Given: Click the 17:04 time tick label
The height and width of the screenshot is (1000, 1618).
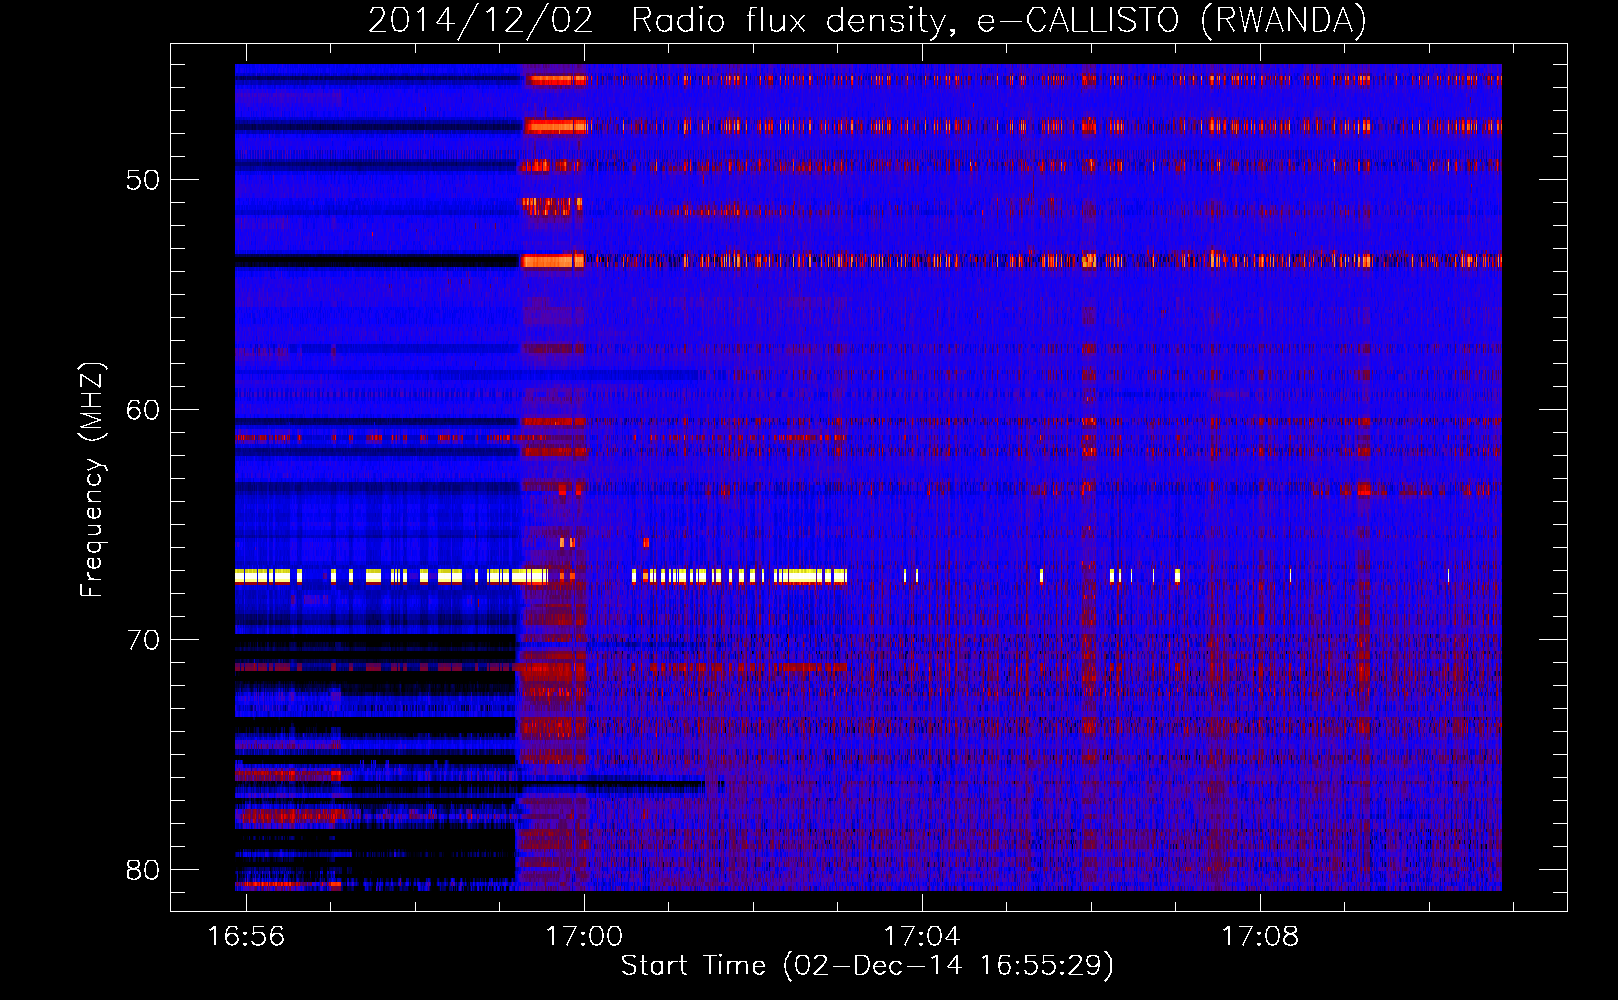Looking at the screenshot, I should (922, 936).
